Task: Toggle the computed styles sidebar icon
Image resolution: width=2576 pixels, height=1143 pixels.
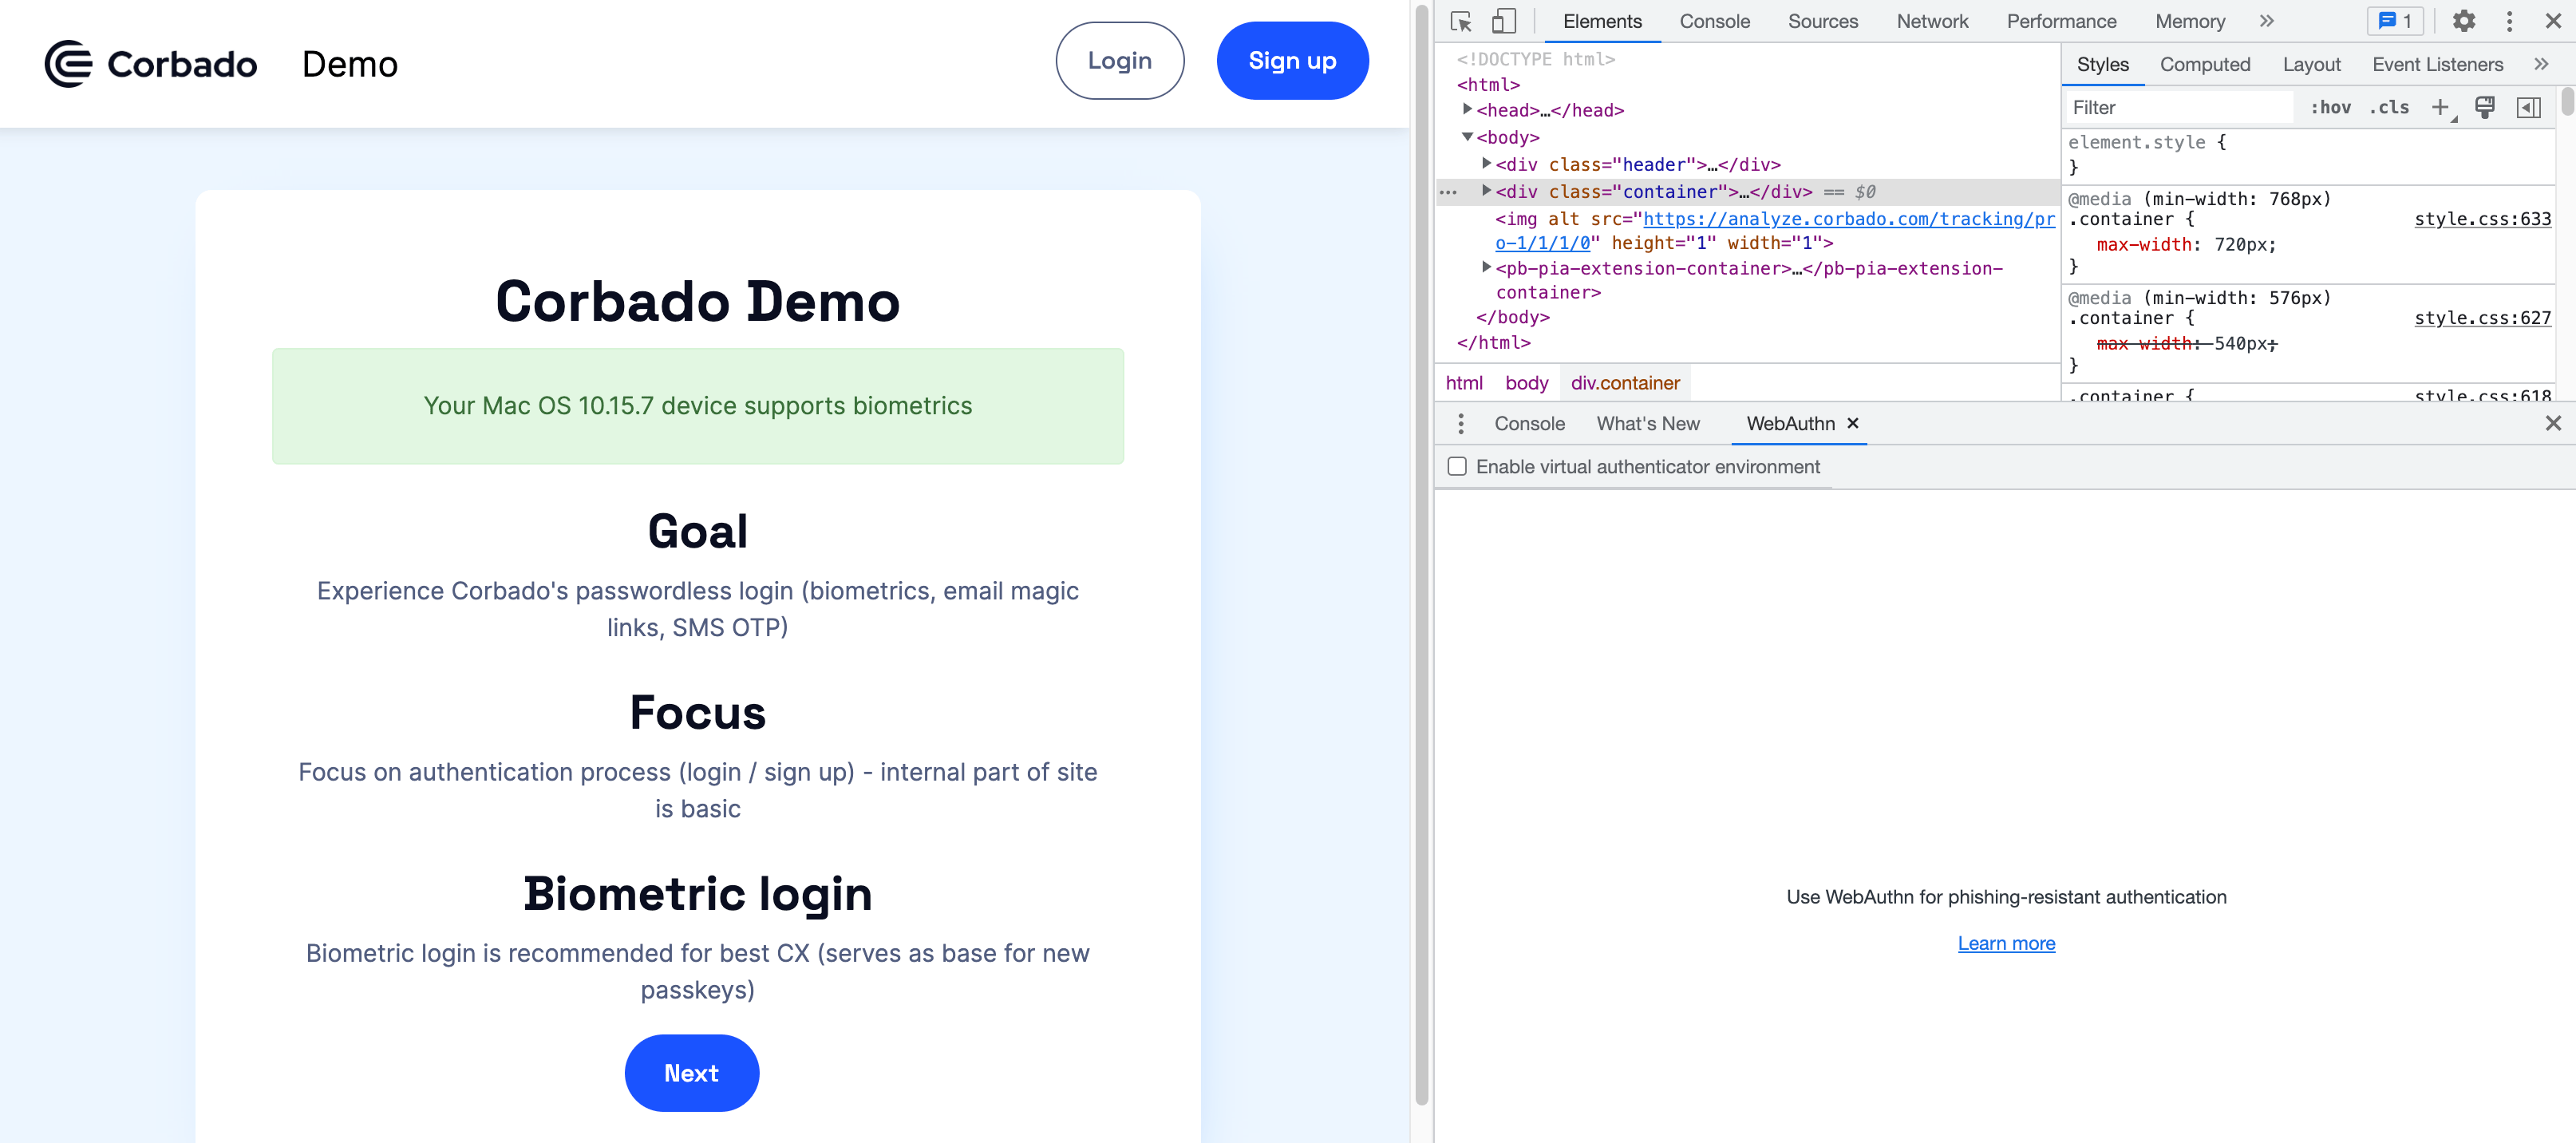Action: point(2528,107)
